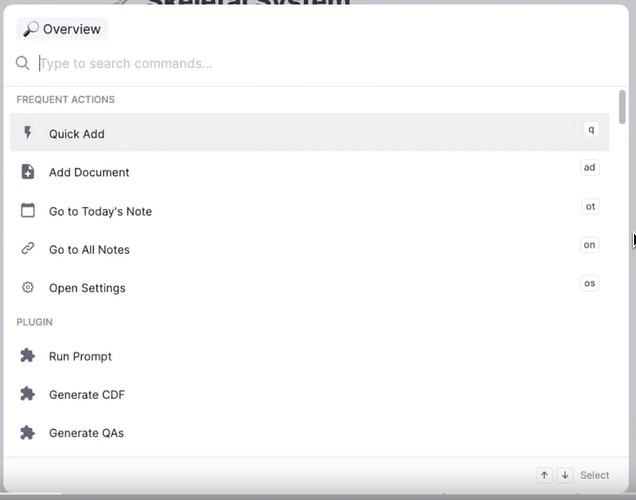Choose Add Document from the command list
Viewport: 636px width, 500px height.
coord(309,172)
